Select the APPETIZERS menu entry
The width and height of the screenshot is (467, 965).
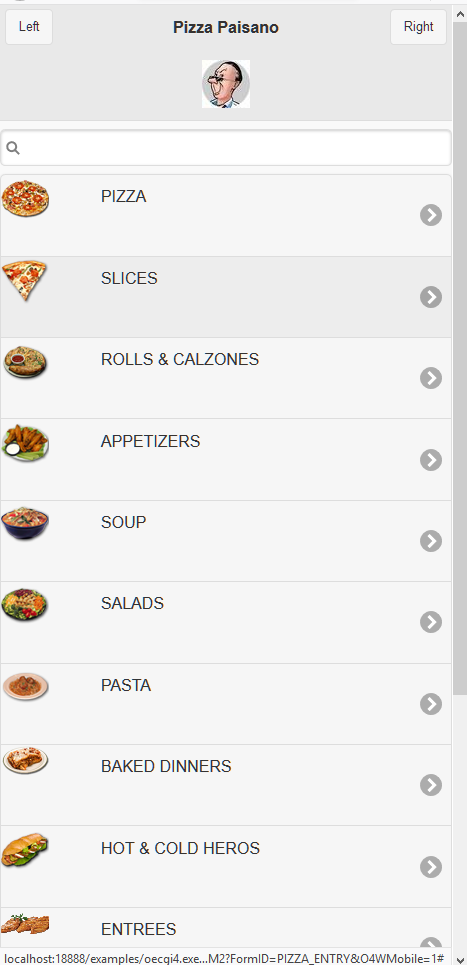(226, 460)
